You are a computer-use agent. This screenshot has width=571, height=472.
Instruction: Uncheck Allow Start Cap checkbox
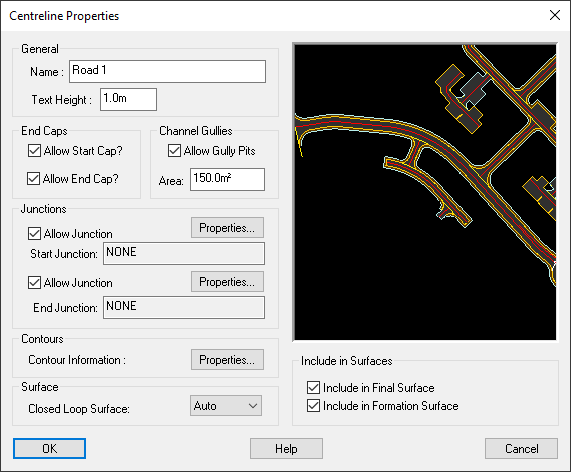pyautogui.click(x=34, y=150)
